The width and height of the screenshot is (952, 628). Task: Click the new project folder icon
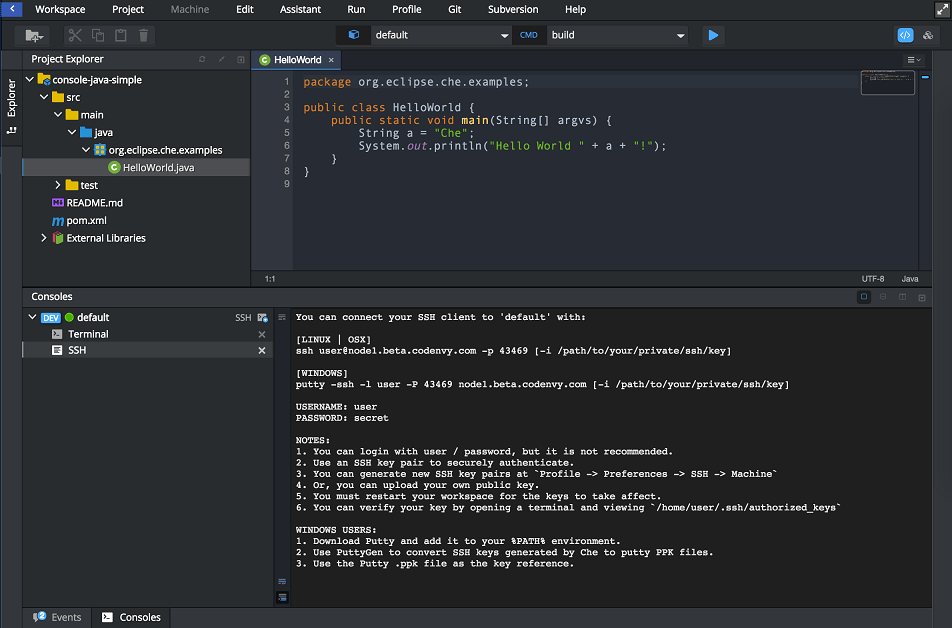[x=35, y=35]
